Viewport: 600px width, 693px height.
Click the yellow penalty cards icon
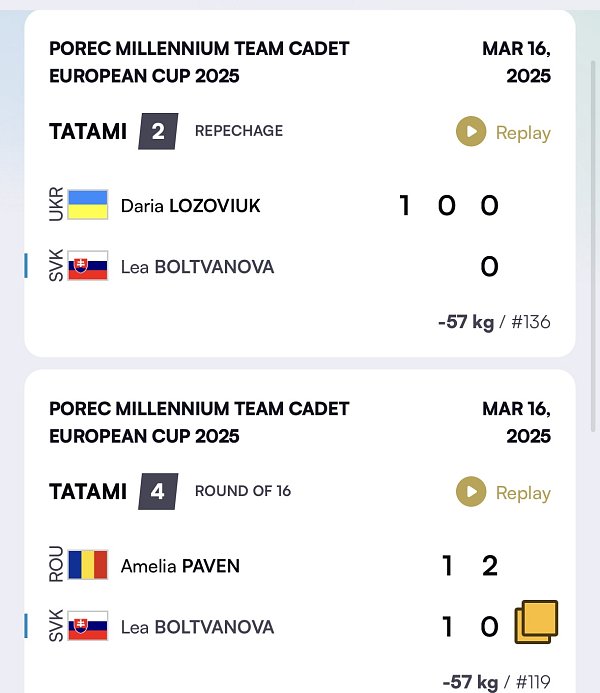[536, 622]
